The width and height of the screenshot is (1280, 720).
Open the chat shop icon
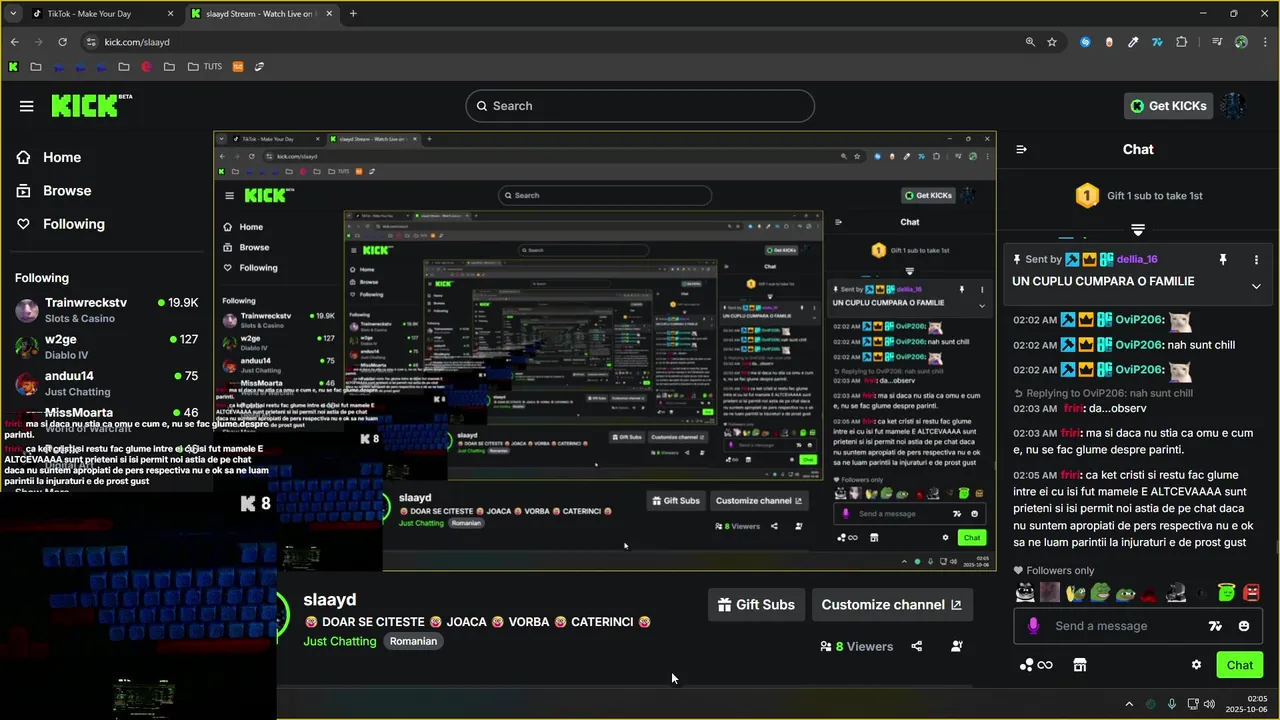(1079, 665)
